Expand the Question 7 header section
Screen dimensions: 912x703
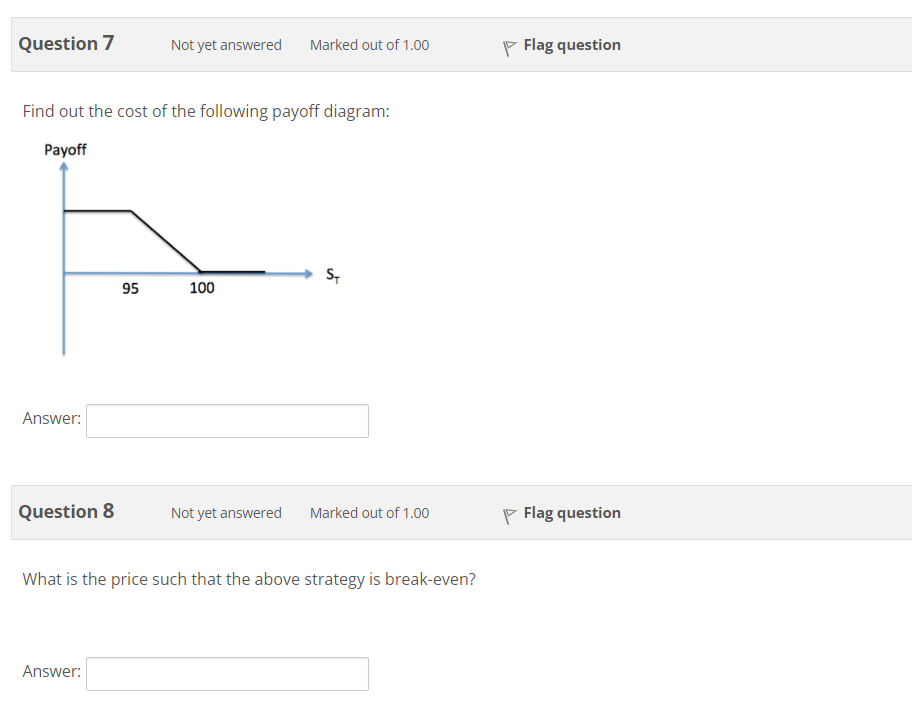pos(67,43)
